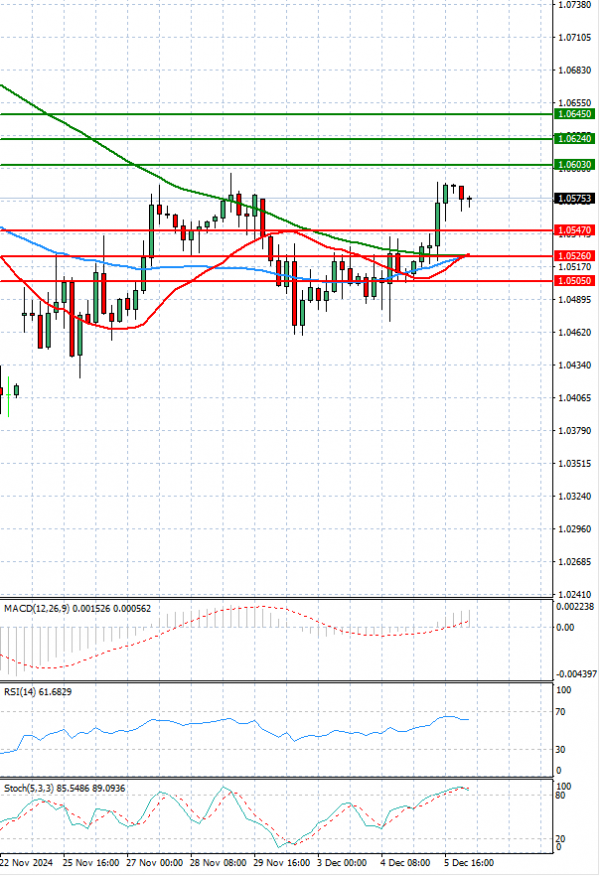Click the 1.07105 price scale value
Viewport: 600px width, 876px height.
click(x=575, y=37)
